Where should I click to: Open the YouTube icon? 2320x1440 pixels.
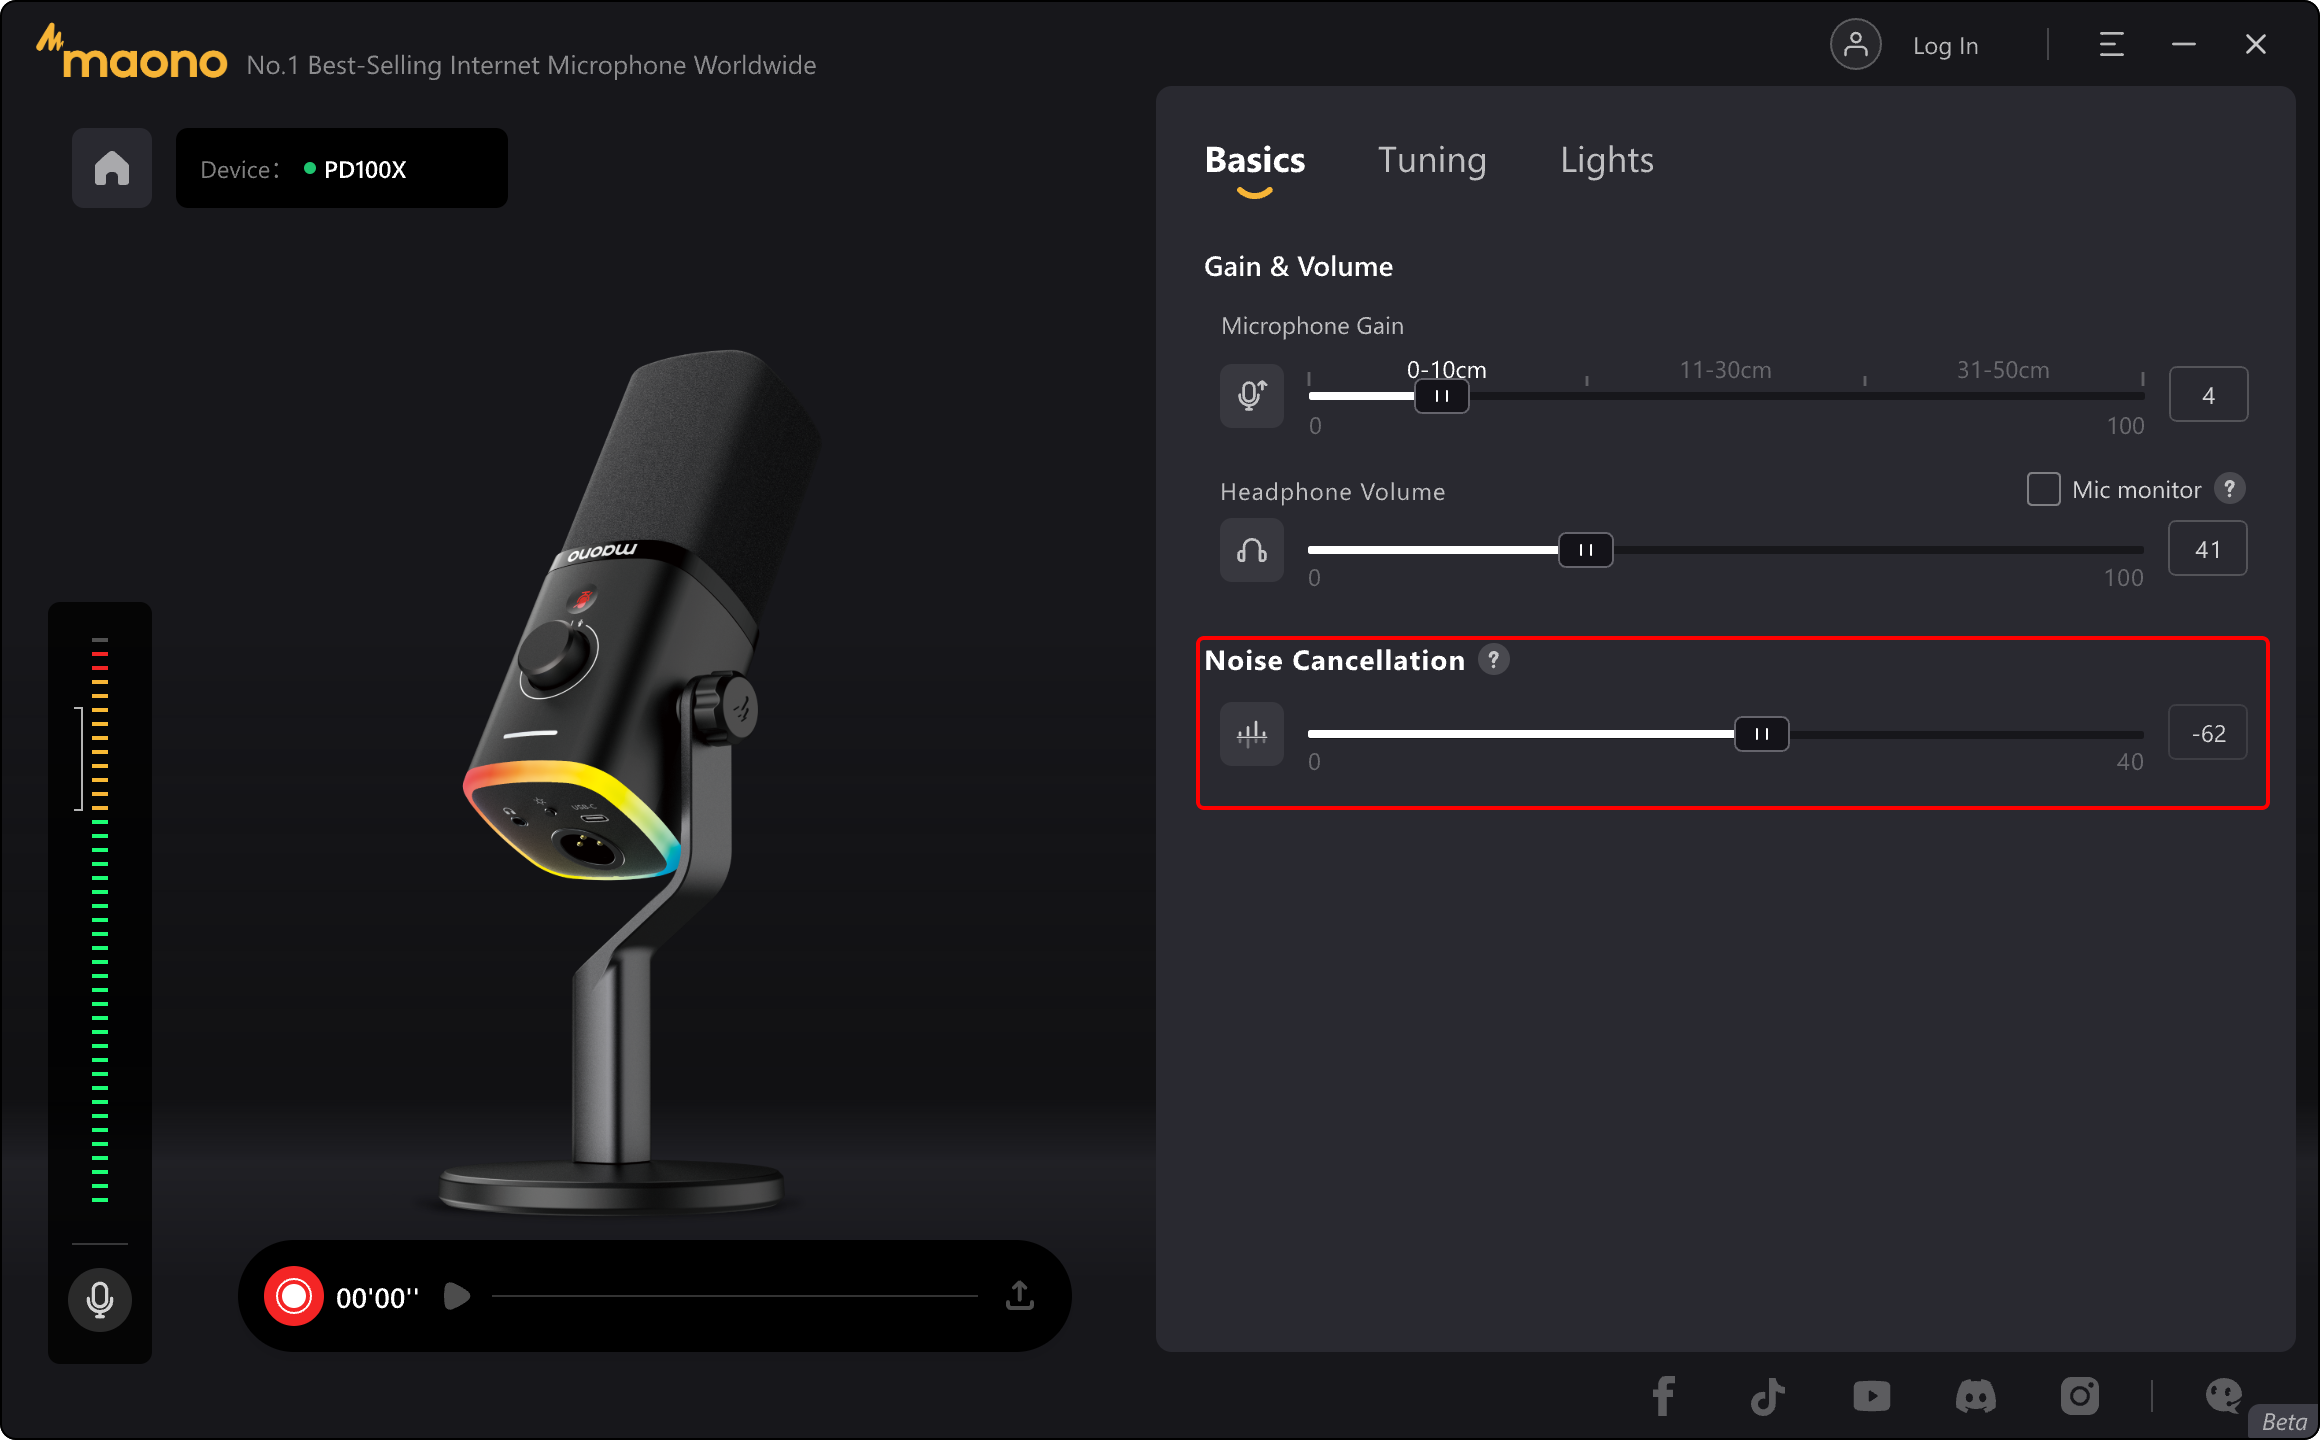point(1872,1396)
